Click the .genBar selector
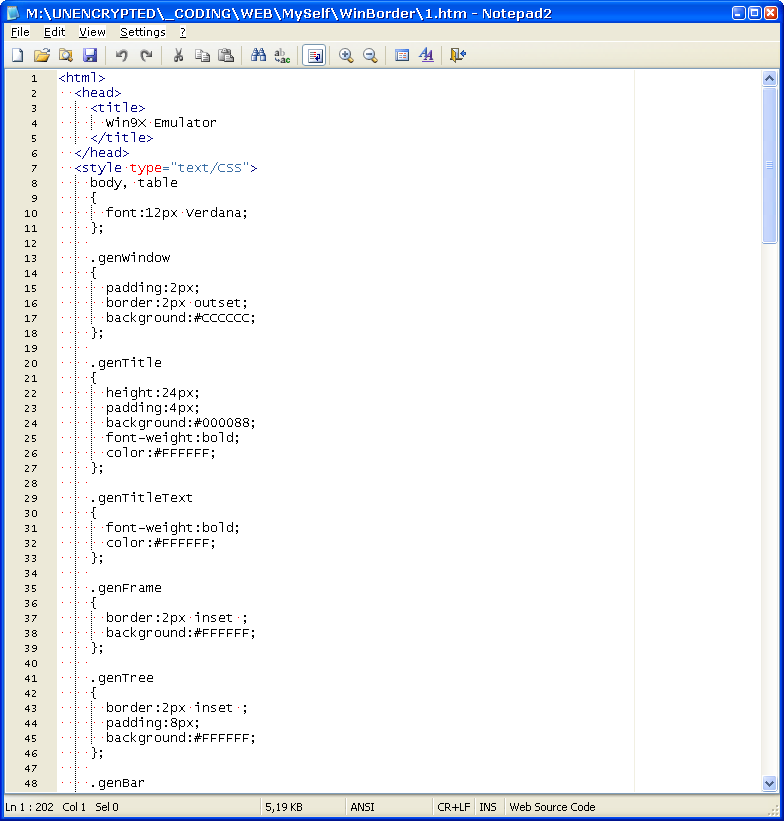Screen dimensions: 784x821 point(117,783)
